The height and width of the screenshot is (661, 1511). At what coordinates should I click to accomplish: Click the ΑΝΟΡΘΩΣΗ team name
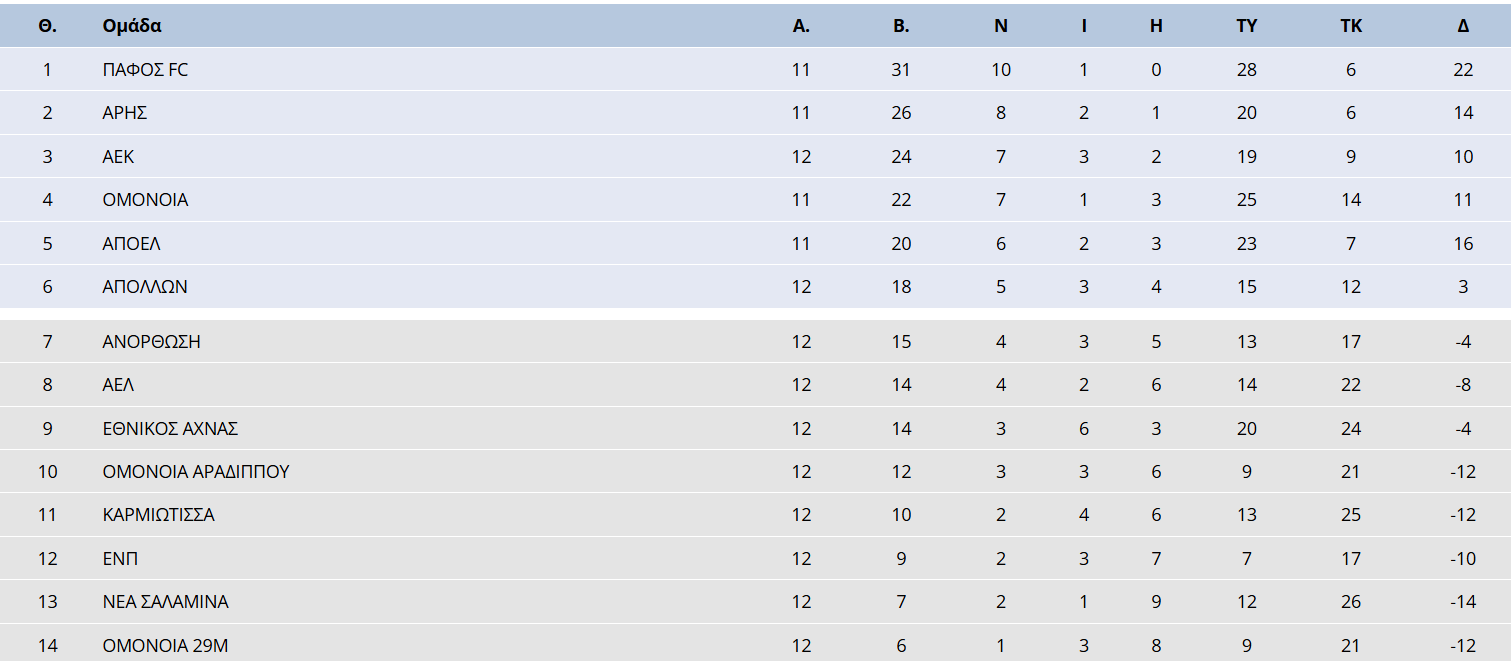click(x=151, y=342)
